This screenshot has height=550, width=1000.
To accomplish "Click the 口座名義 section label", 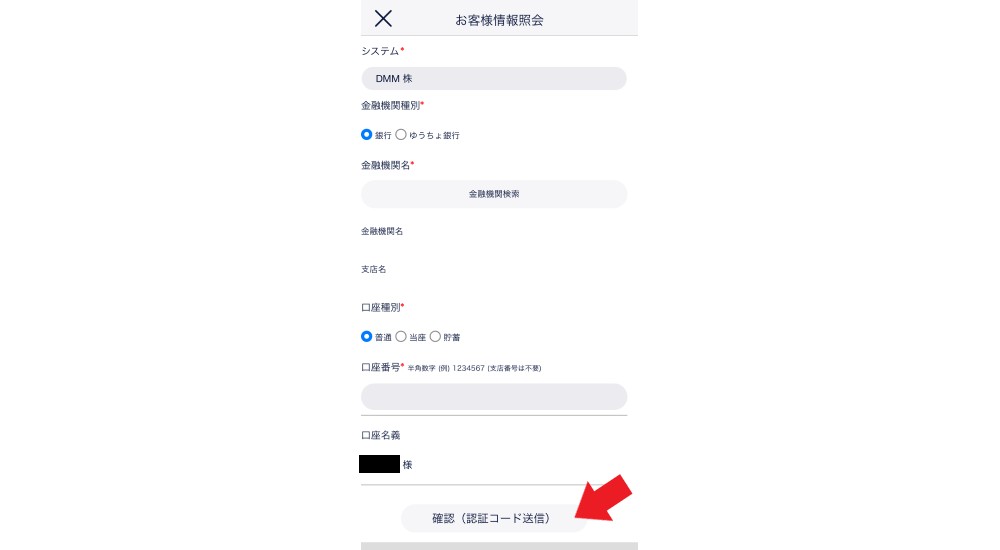I will point(381,435).
